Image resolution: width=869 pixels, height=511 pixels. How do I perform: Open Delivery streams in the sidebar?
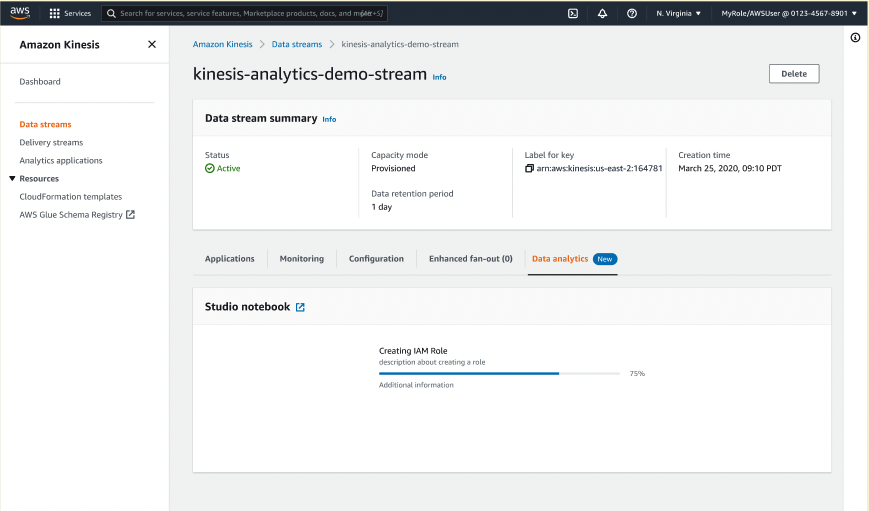point(51,142)
